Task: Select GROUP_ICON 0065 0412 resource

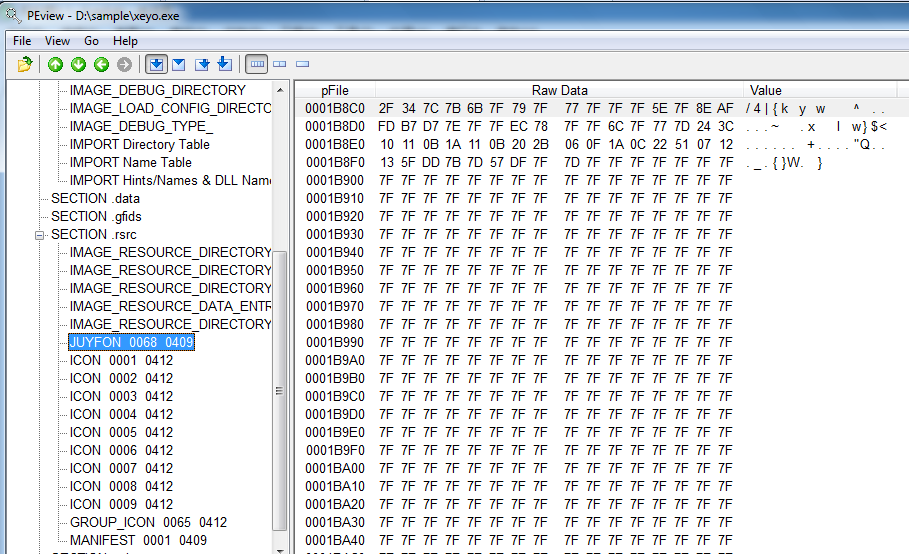Action: click(x=148, y=522)
